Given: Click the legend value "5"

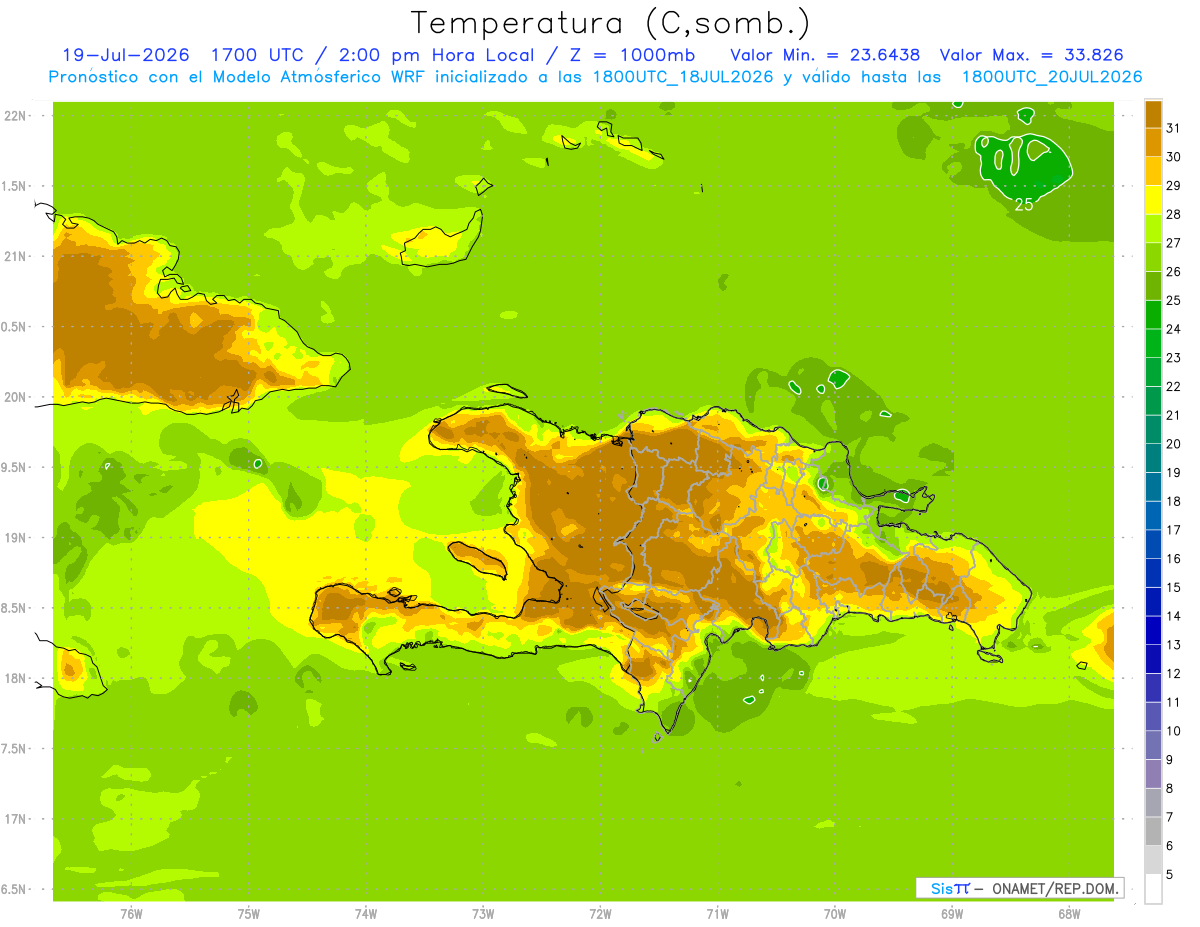Looking at the screenshot, I should pos(1170,875).
